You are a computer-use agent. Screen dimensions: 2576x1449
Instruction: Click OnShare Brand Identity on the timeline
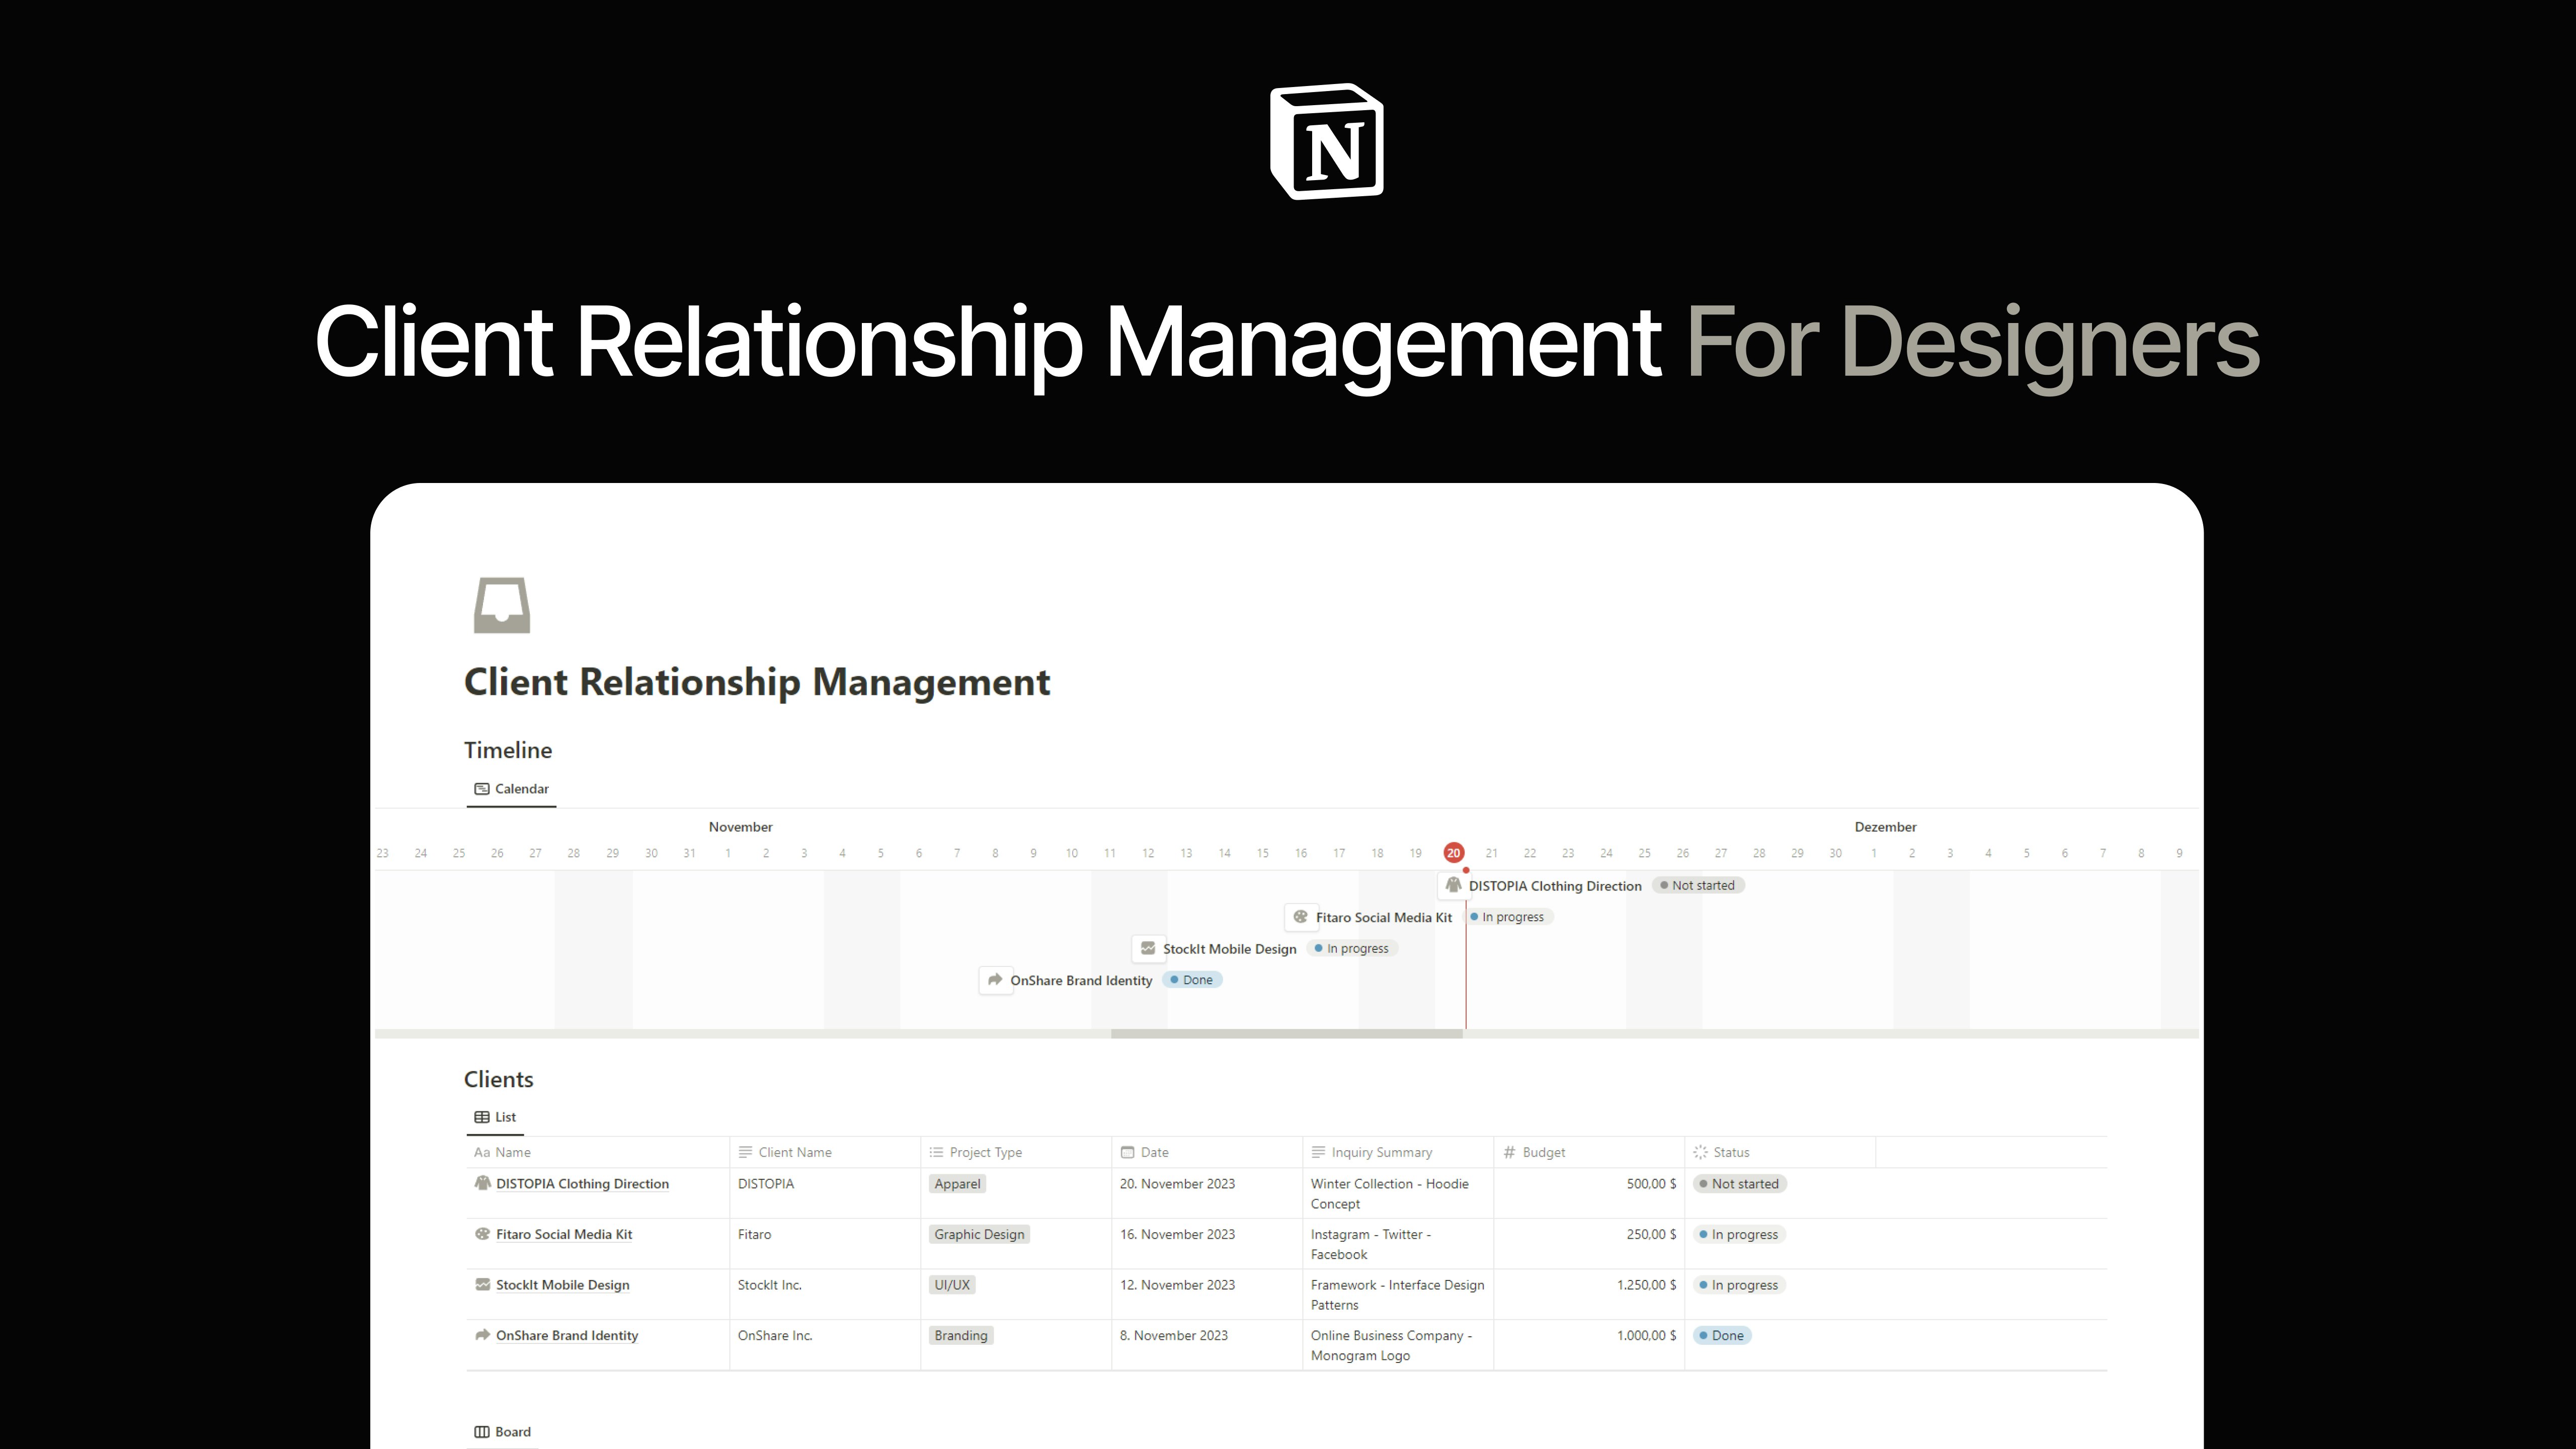point(1081,980)
